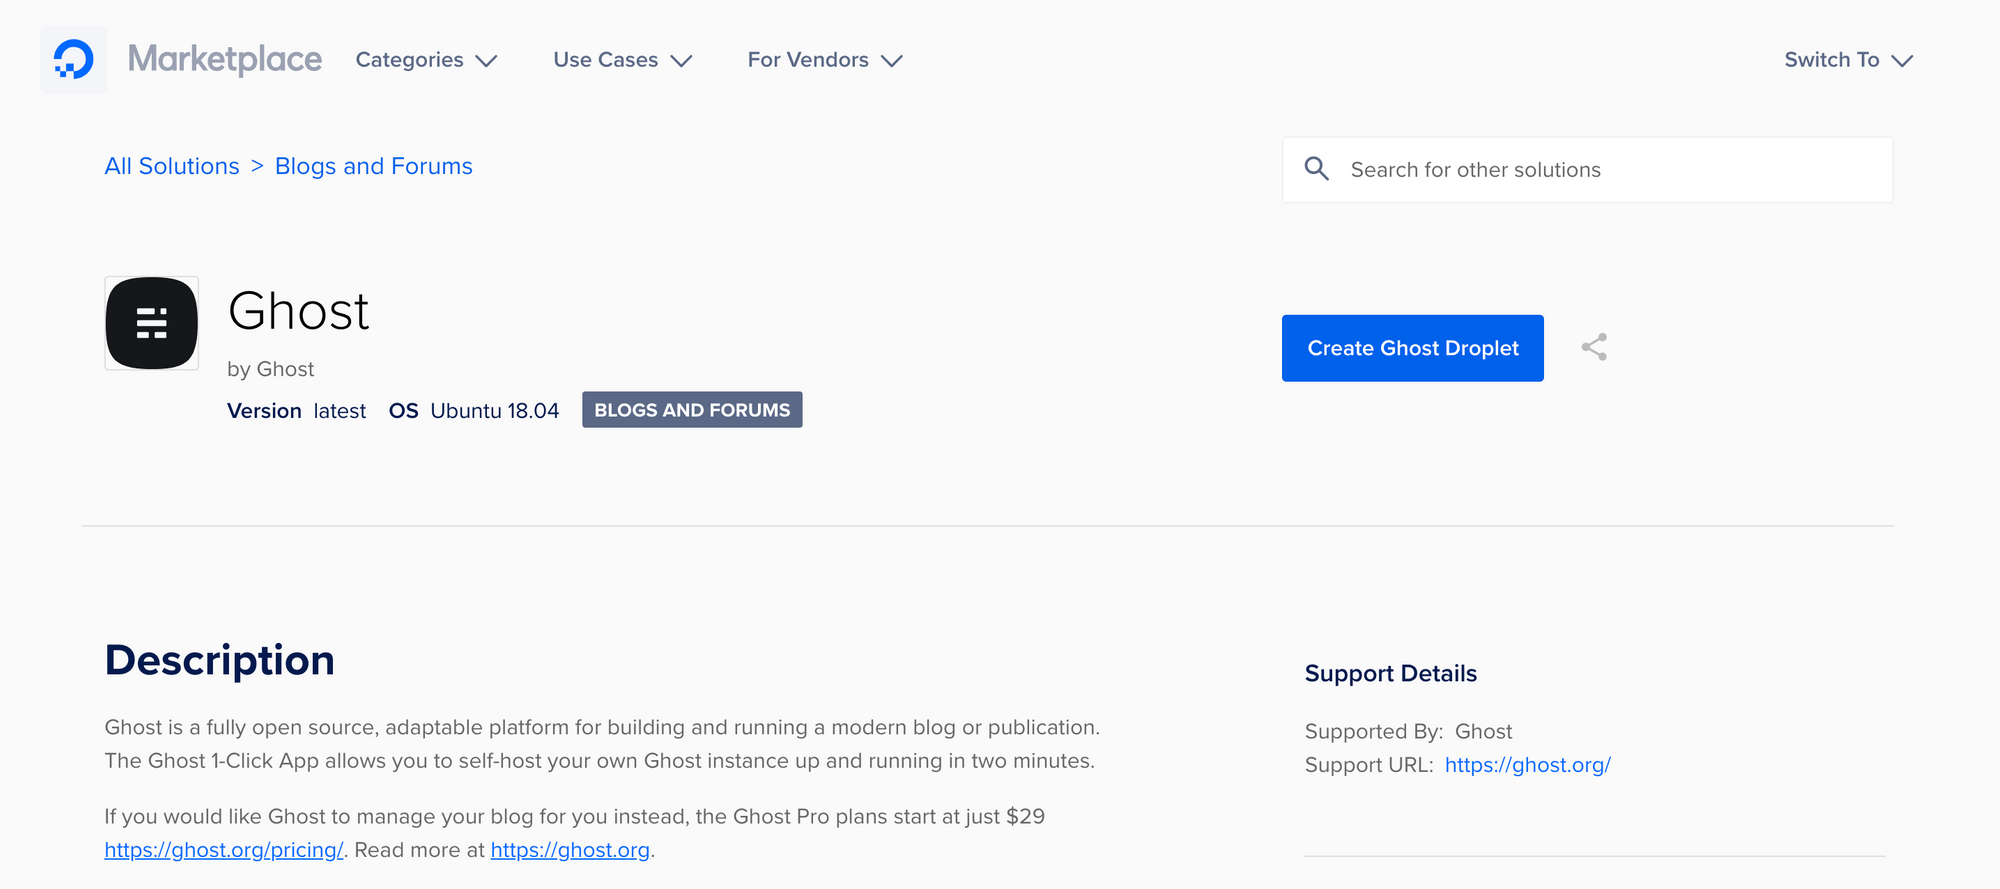The width and height of the screenshot is (2000, 889).
Task: Click the Support Details heading
Action: coord(1391,673)
